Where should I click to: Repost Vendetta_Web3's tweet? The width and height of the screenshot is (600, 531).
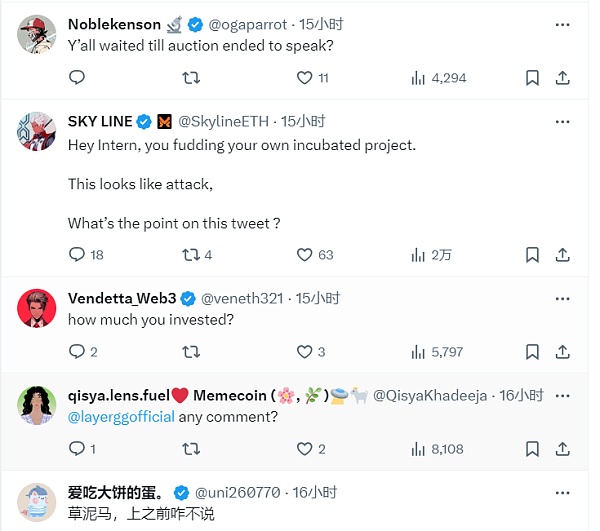click(191, 351)
